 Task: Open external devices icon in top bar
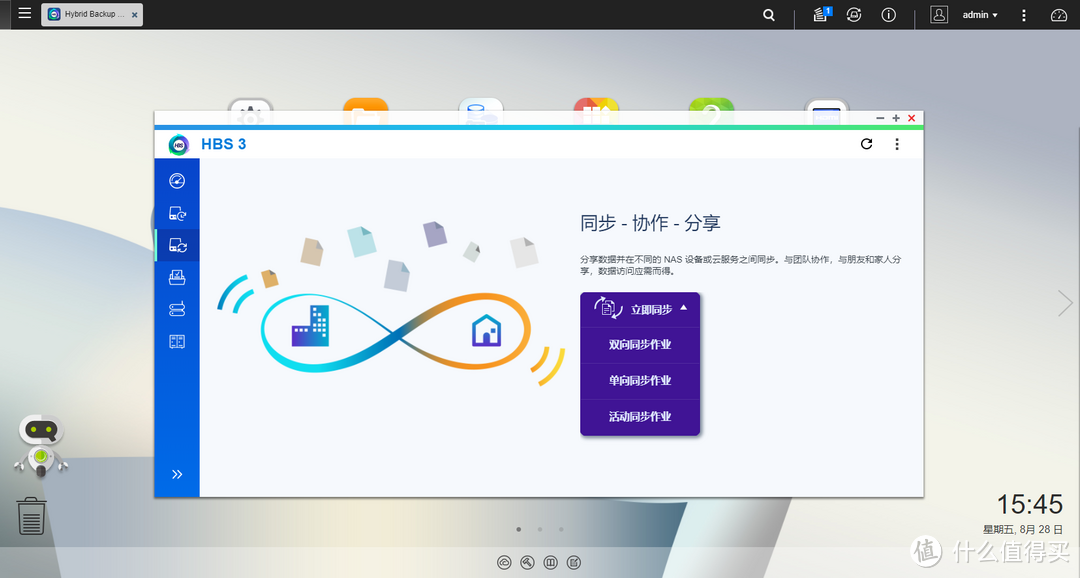[x=854, y=14]
